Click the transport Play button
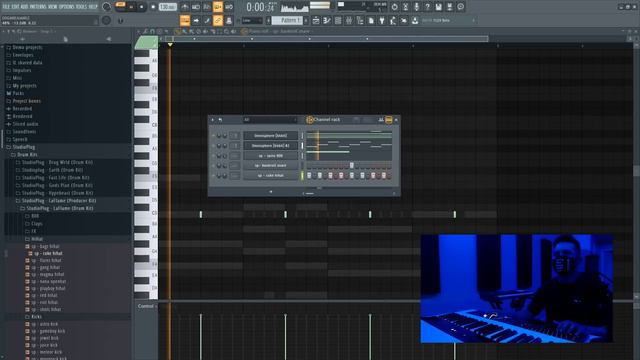Screen dimensions: 640x360 [x=131, y=7]
